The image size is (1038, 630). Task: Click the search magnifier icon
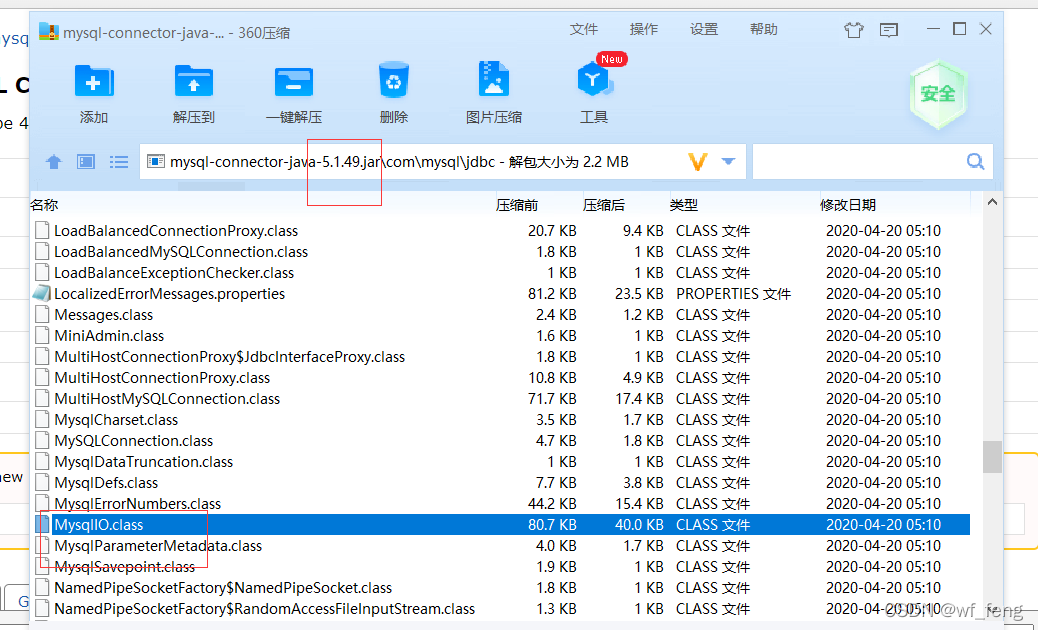click(x=975, y=161)
